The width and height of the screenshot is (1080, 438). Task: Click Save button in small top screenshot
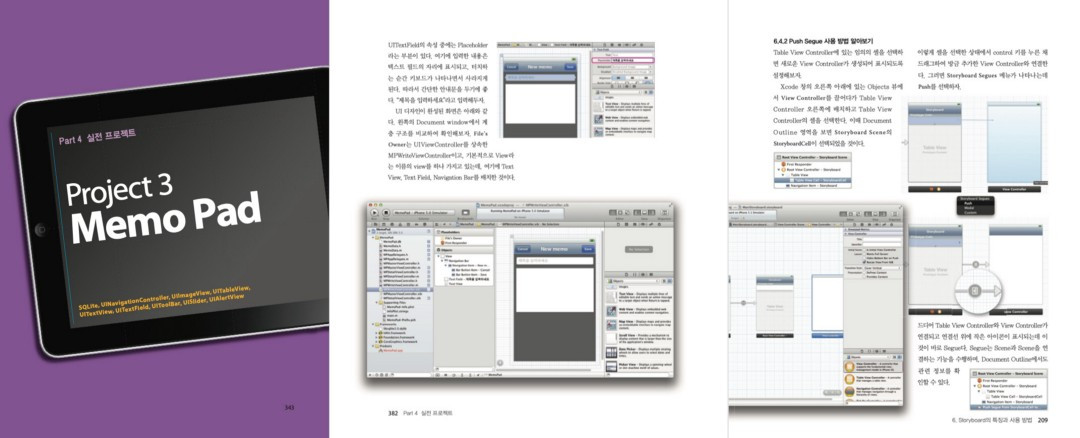(x=570, y=67)
